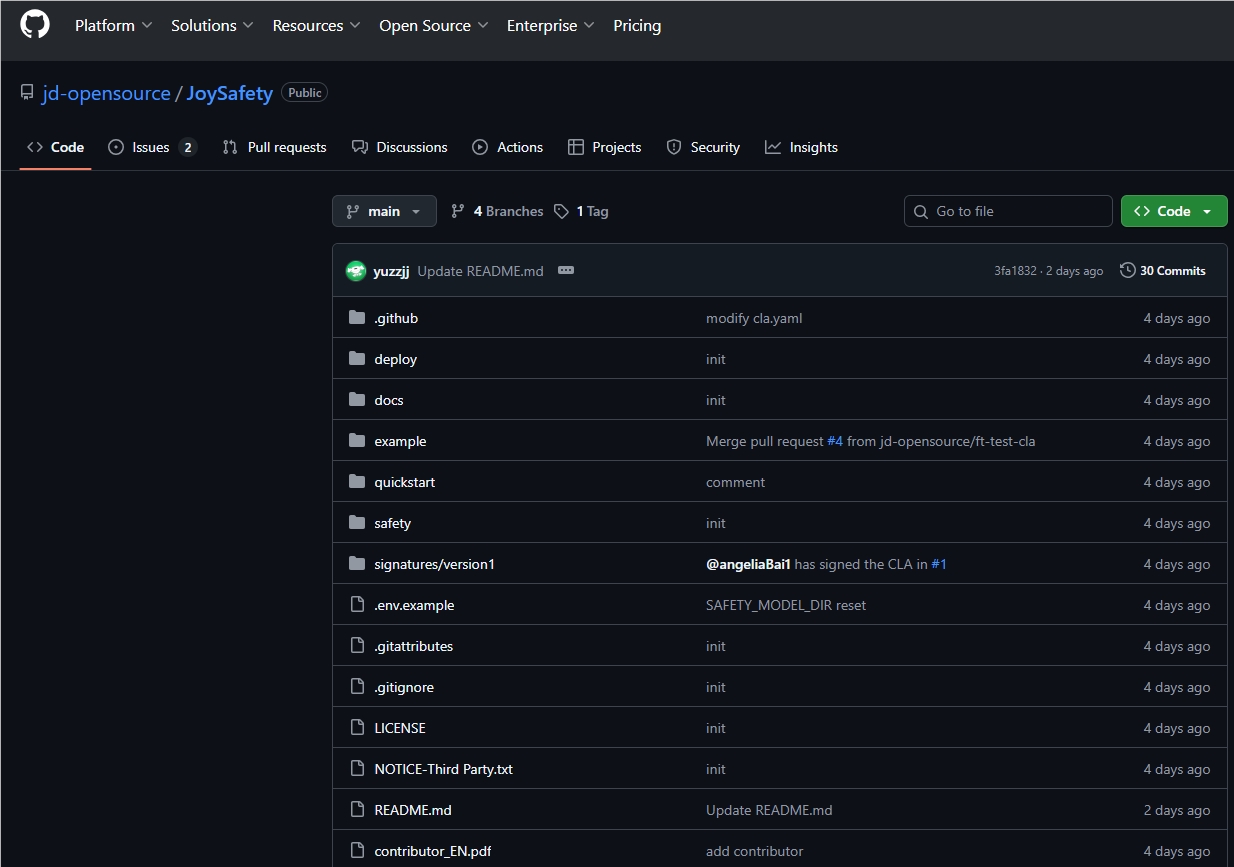This screenshot has width=1234, height=867.
Task: Open the 30 Commits history
Action: click(x=1163, y=271)
